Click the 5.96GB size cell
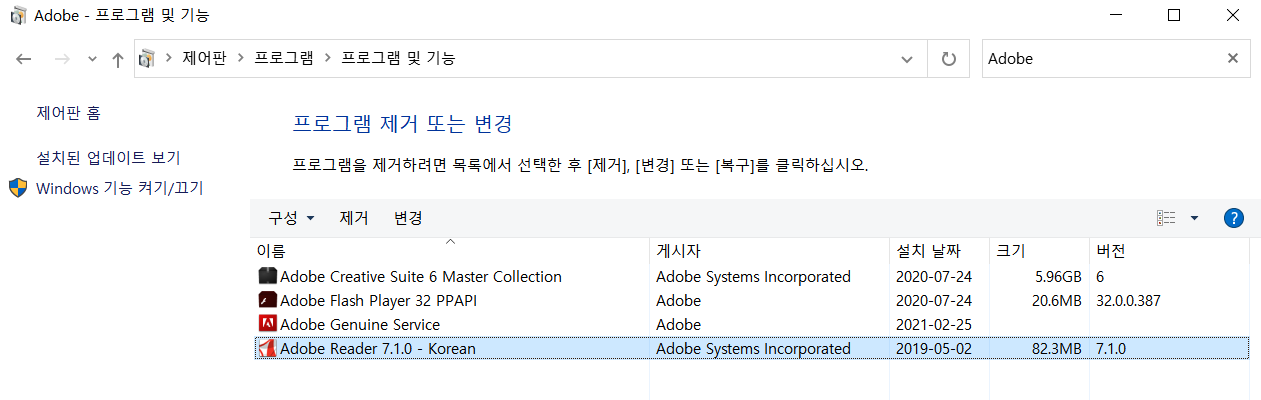The image size is (1261, 400). pyautogui.click(x=1057, y=277)
